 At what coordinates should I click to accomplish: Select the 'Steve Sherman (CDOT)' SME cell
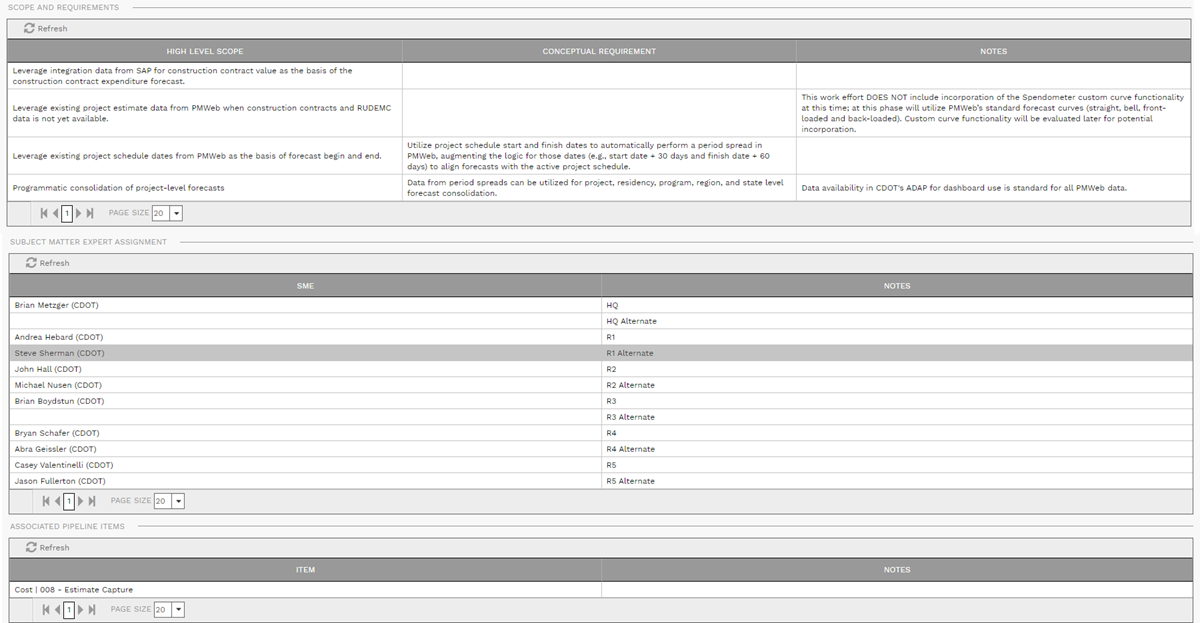pyautogui.click(x=305, y=353)
